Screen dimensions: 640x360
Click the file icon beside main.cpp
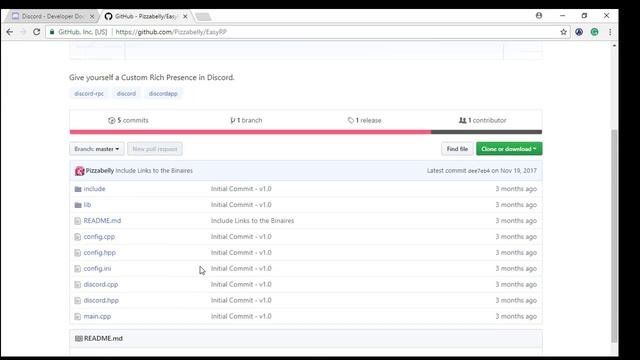78,316
